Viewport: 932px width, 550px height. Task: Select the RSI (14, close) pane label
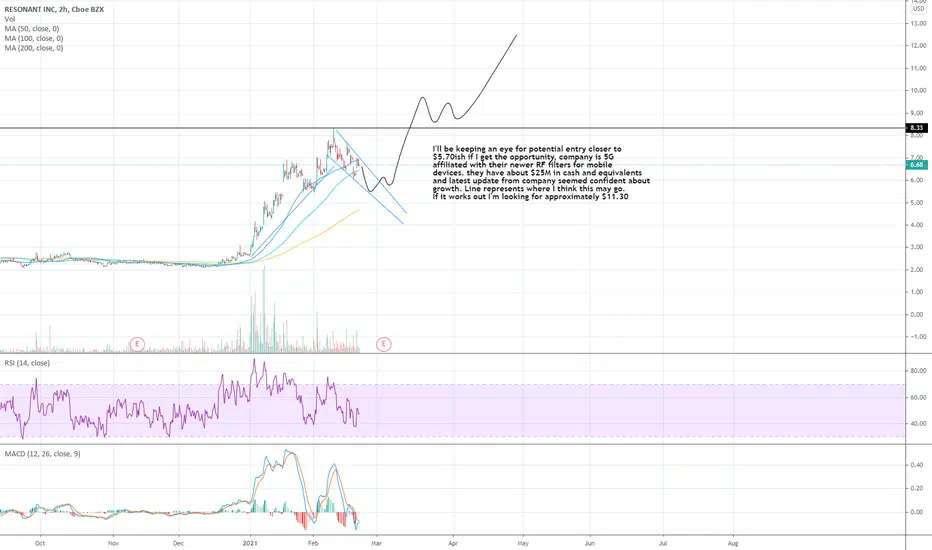click(27, 363)
